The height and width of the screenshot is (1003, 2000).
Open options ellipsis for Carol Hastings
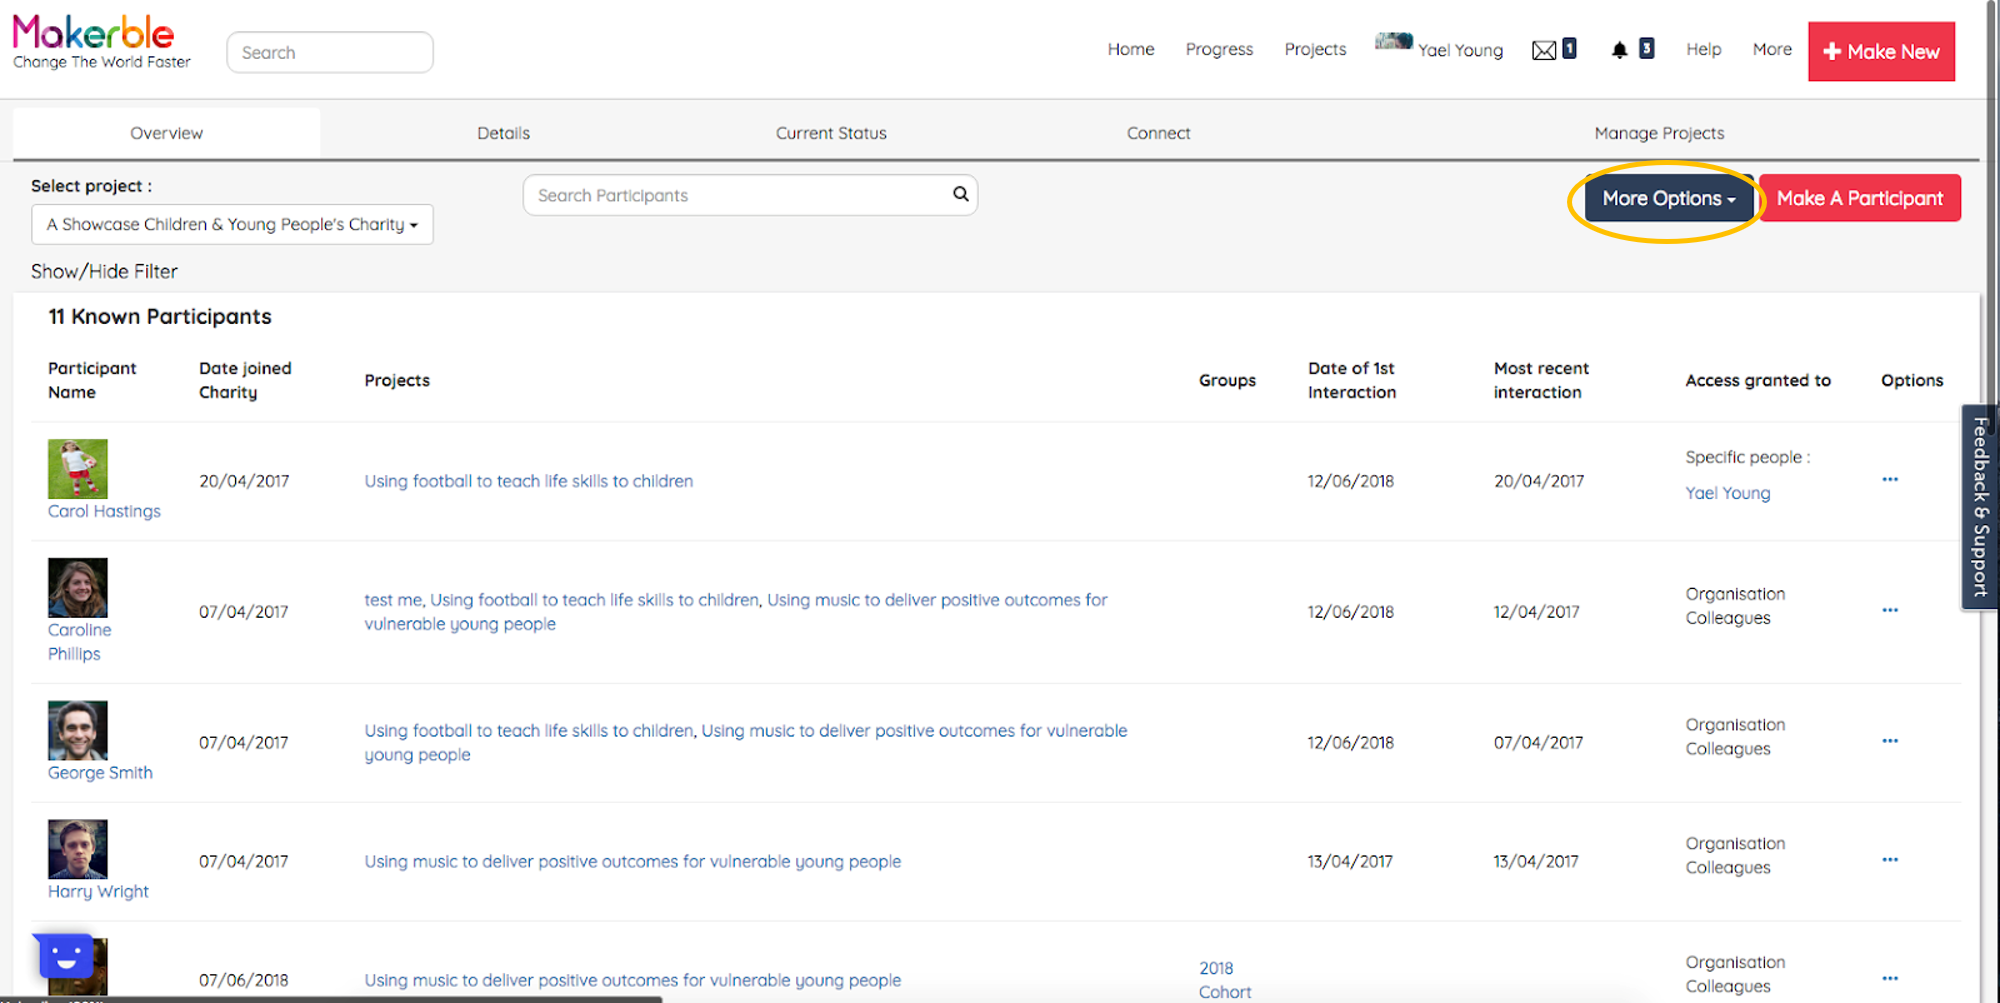point(1890,480)
